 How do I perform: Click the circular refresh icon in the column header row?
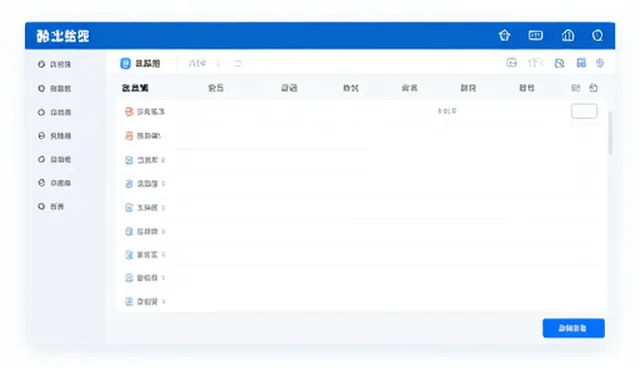(x=593, y=88)
